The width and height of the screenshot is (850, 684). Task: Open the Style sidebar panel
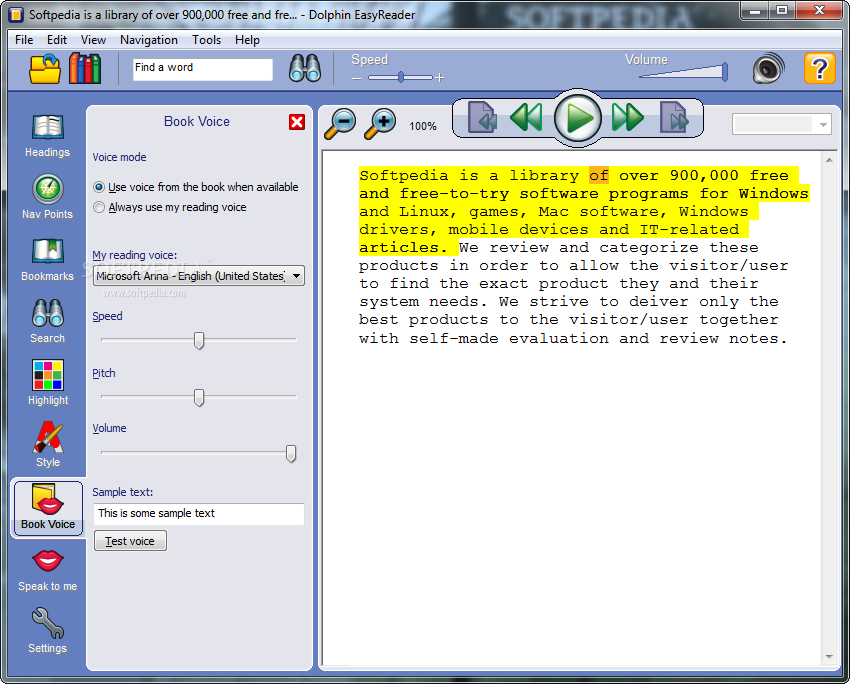48,445
